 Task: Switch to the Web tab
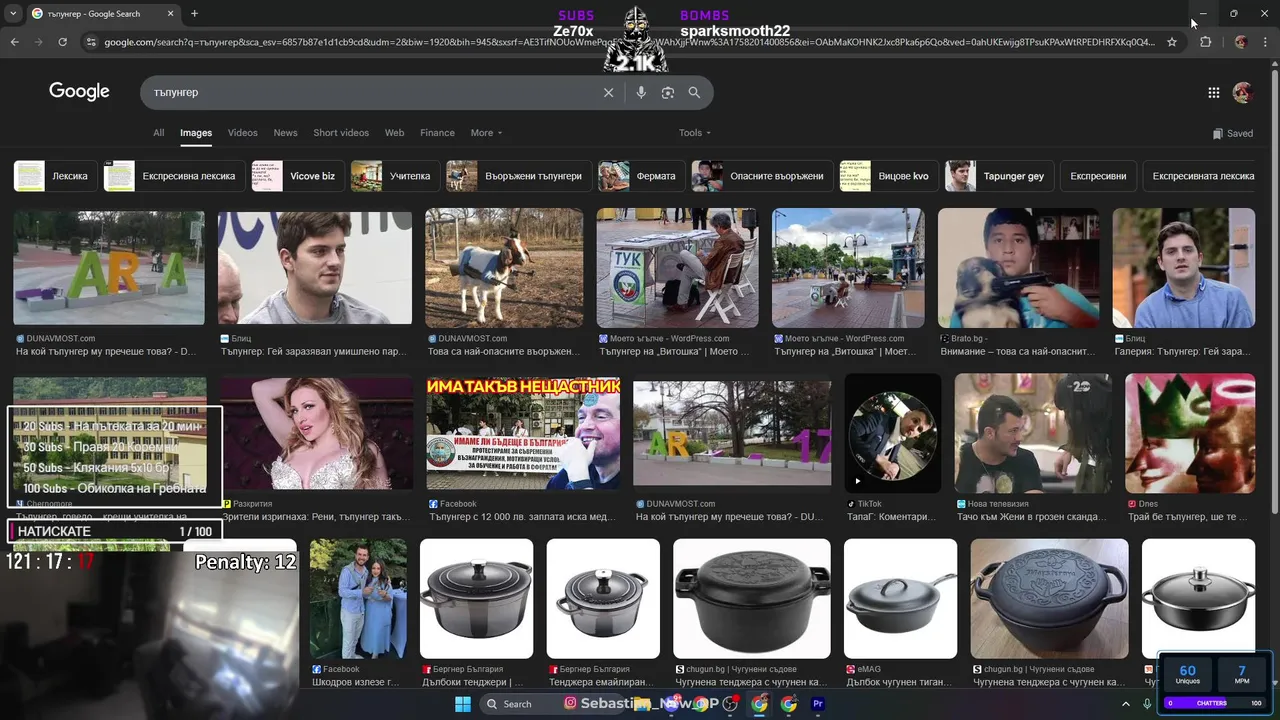394,133
